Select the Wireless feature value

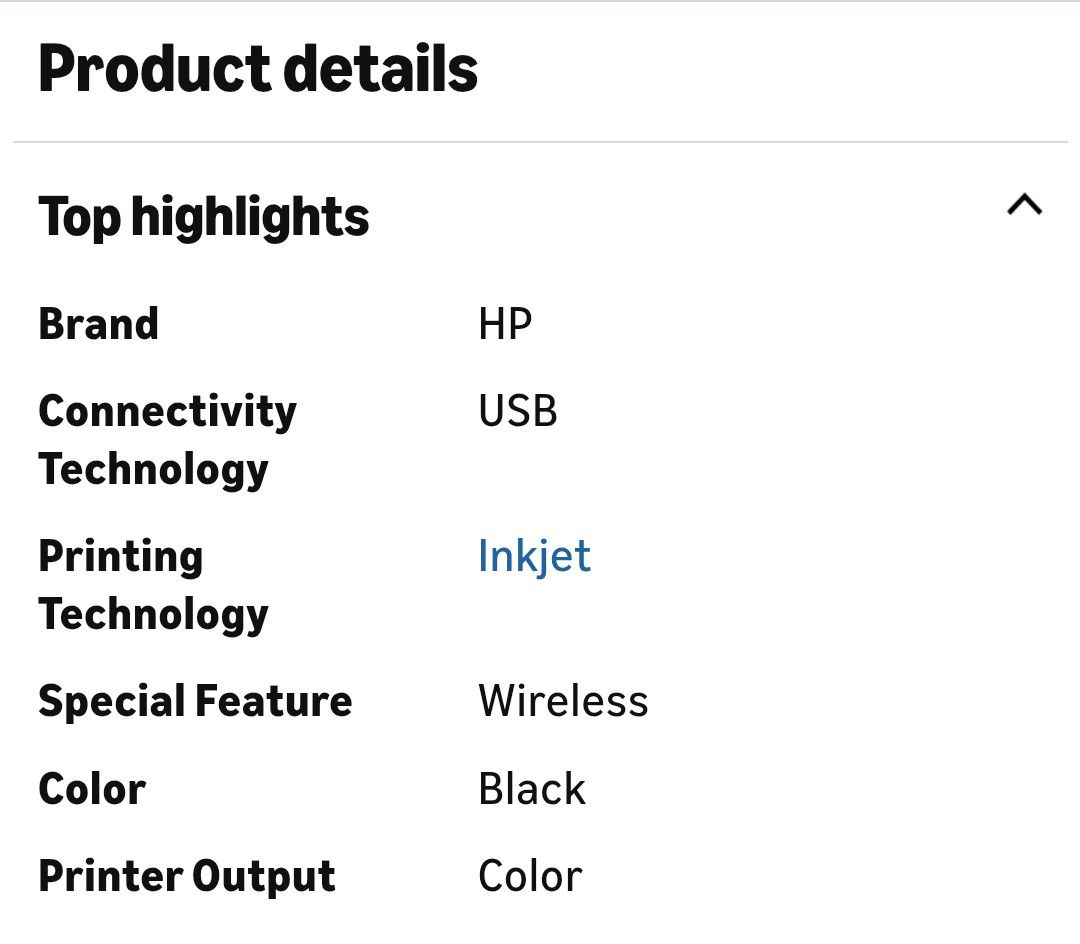[x=563, y=702]
